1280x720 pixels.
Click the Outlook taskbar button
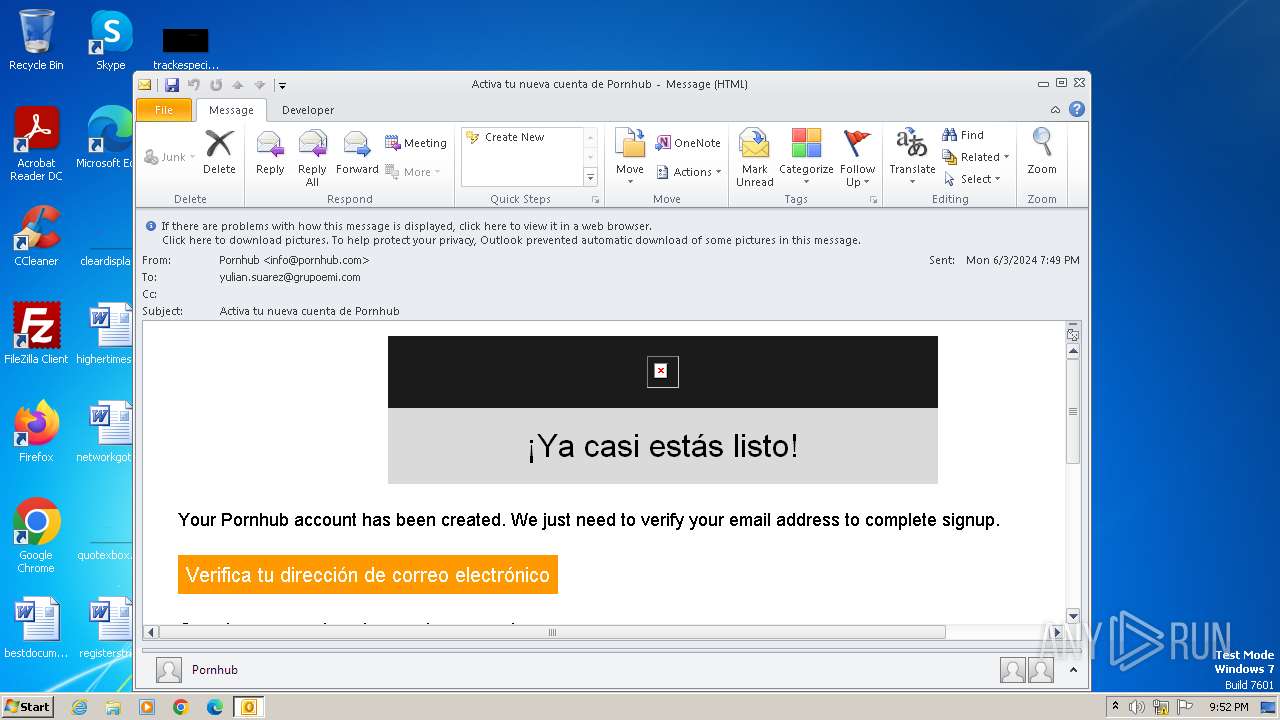pyautogui.click(x=248, y=707)
